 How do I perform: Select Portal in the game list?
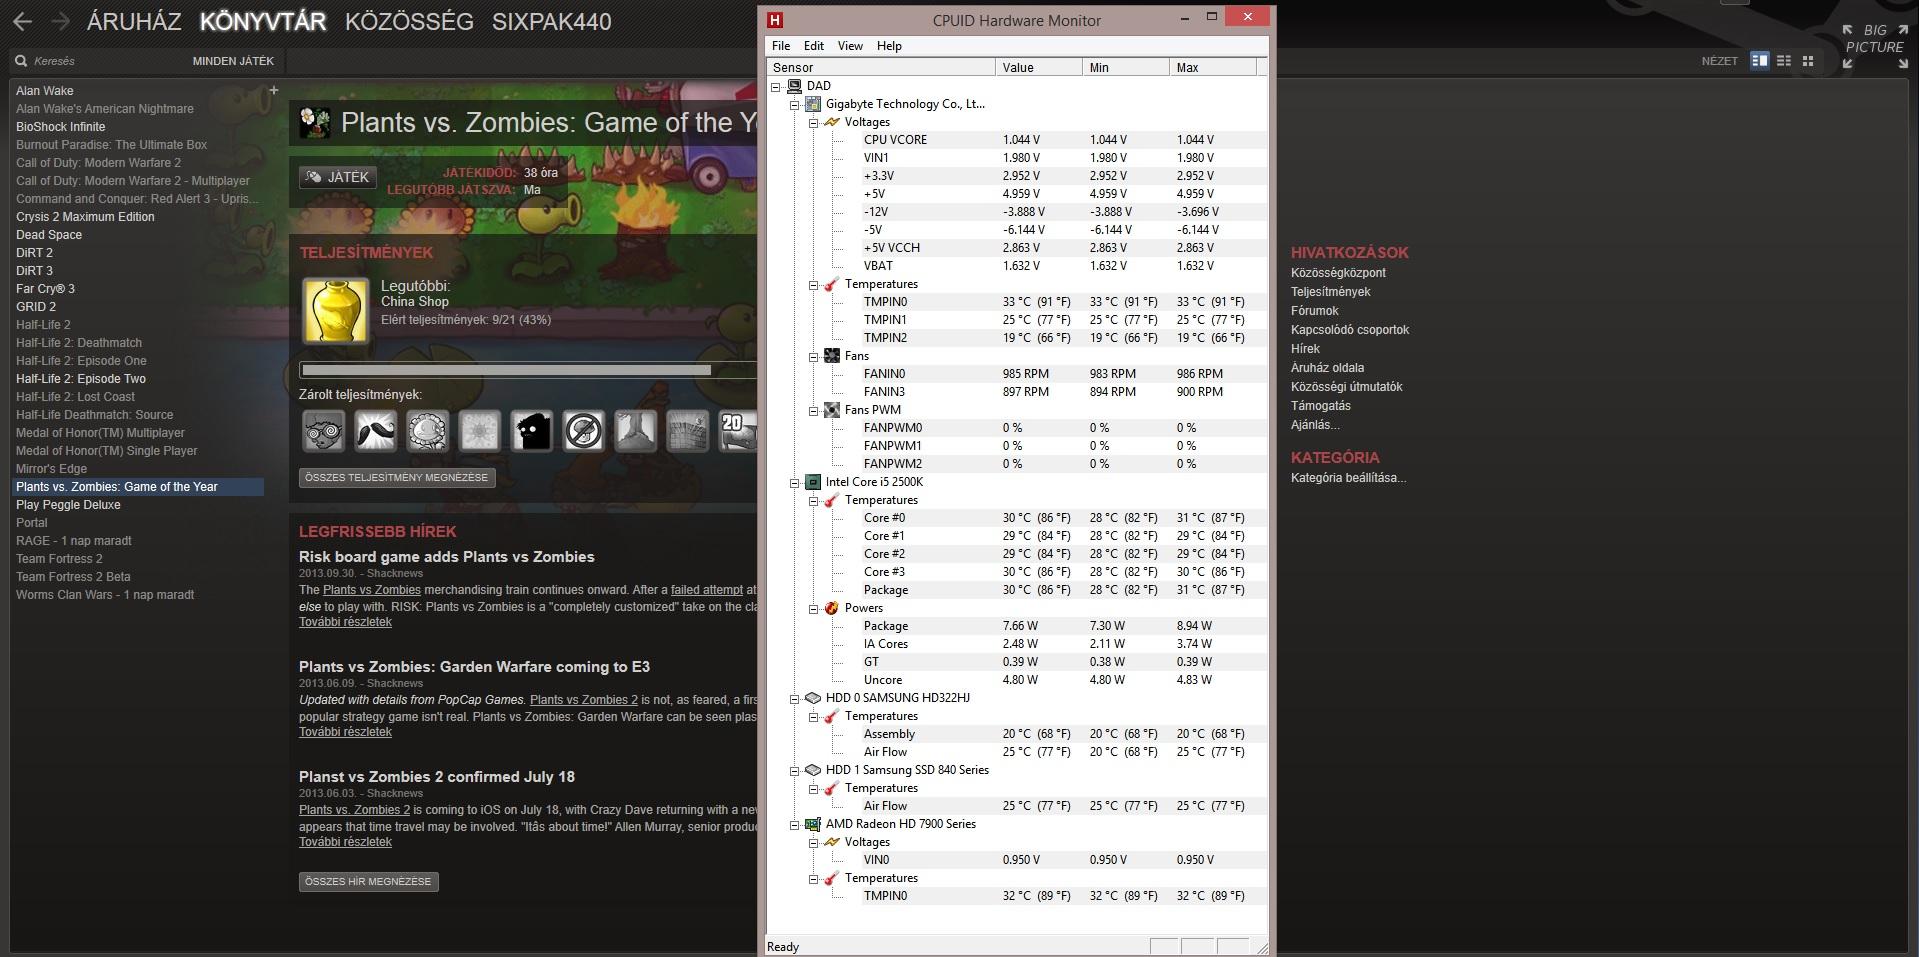31,523
